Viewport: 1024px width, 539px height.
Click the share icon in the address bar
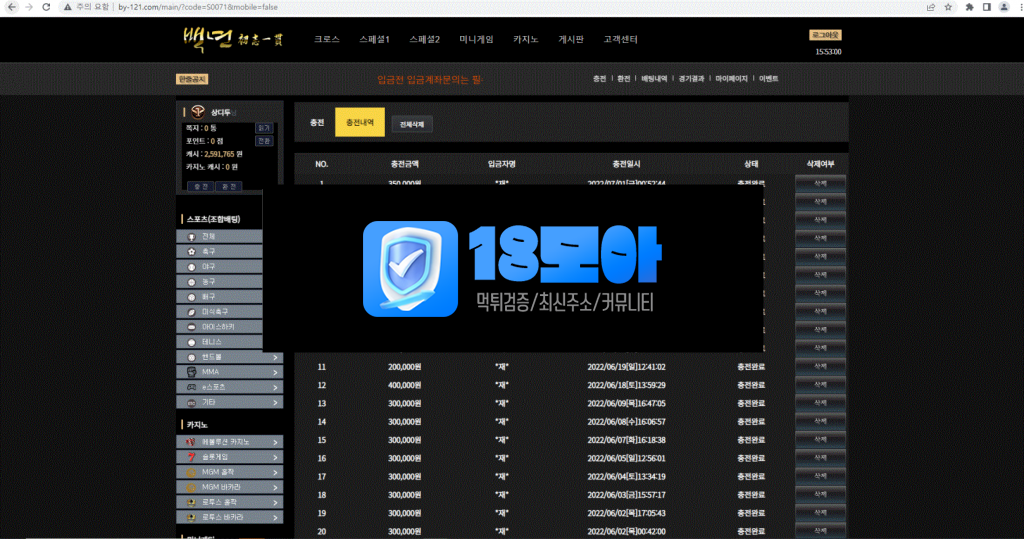[931, 7]
